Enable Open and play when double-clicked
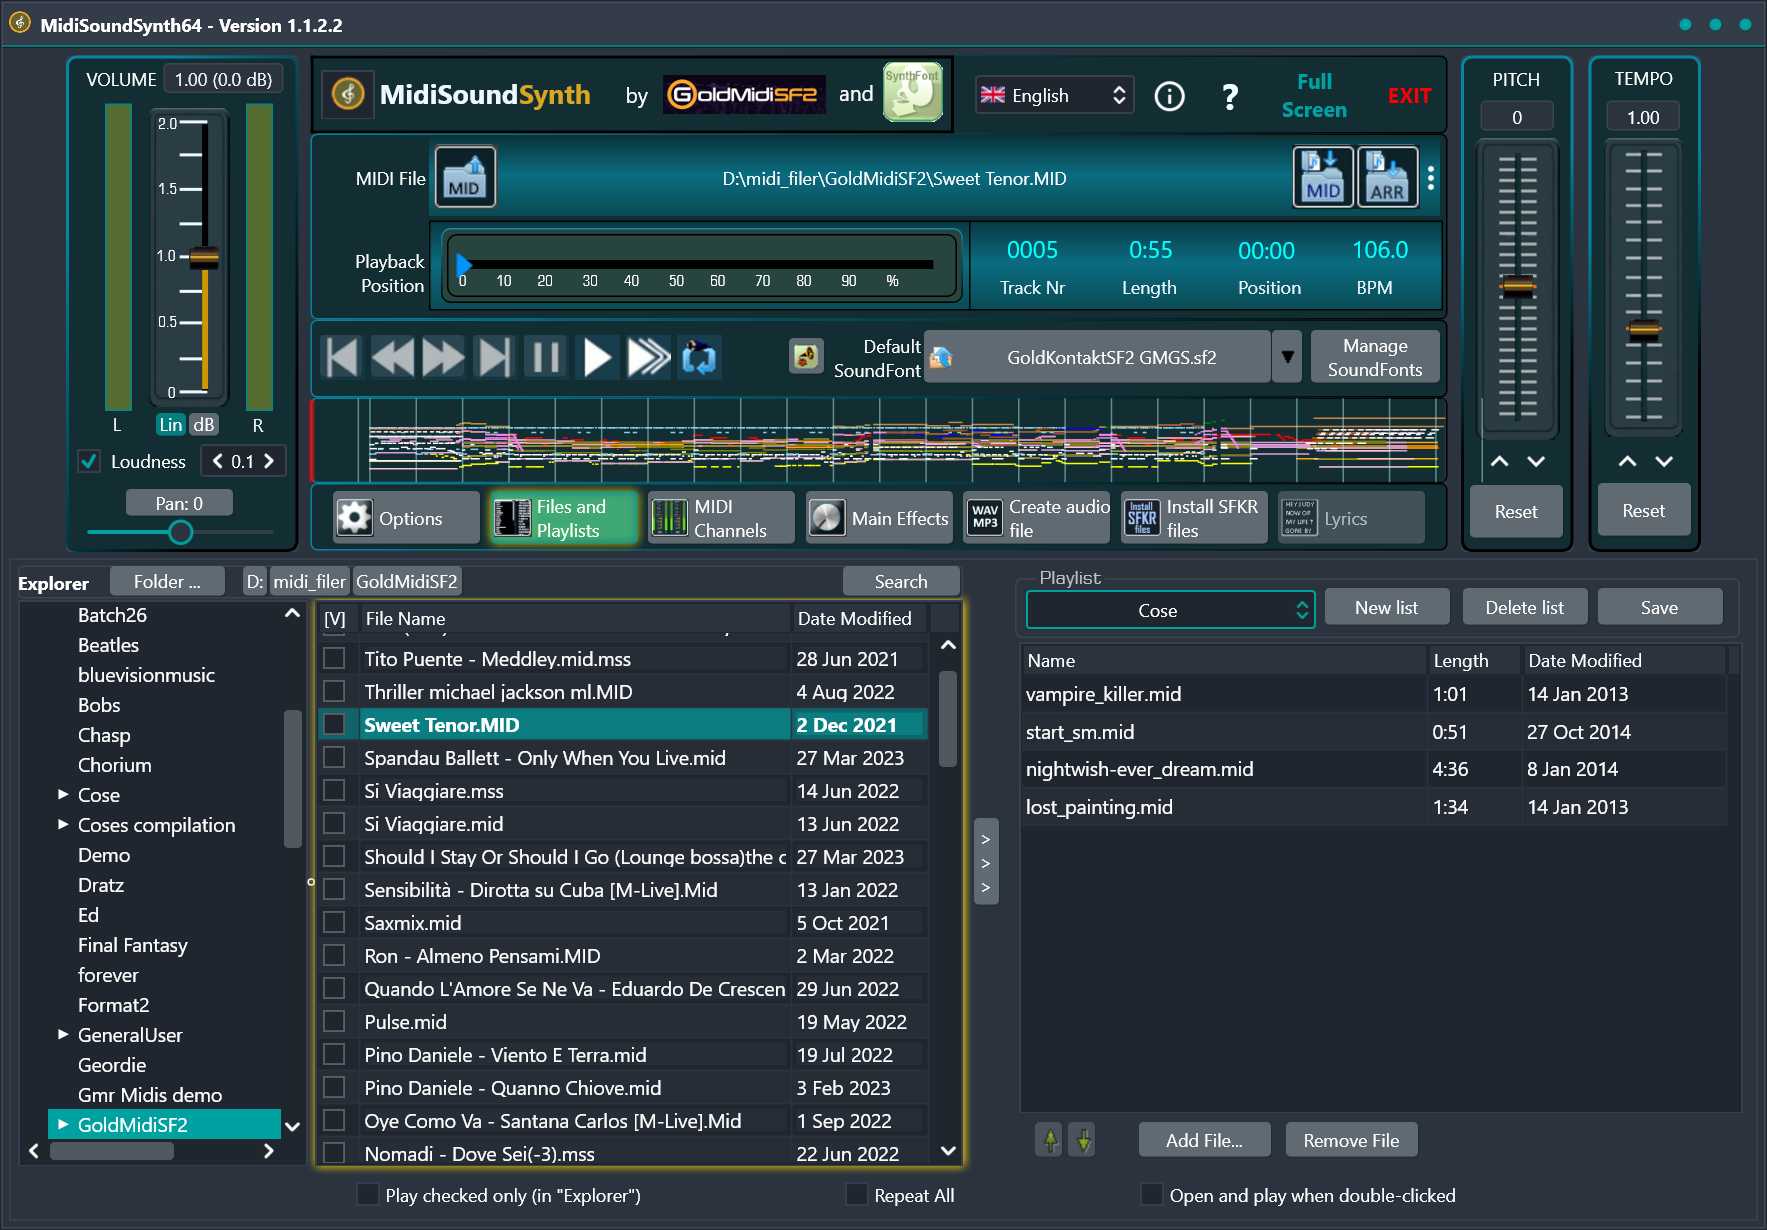The width and height of the screenshot is (1767, 1230). point(1152,1194)
